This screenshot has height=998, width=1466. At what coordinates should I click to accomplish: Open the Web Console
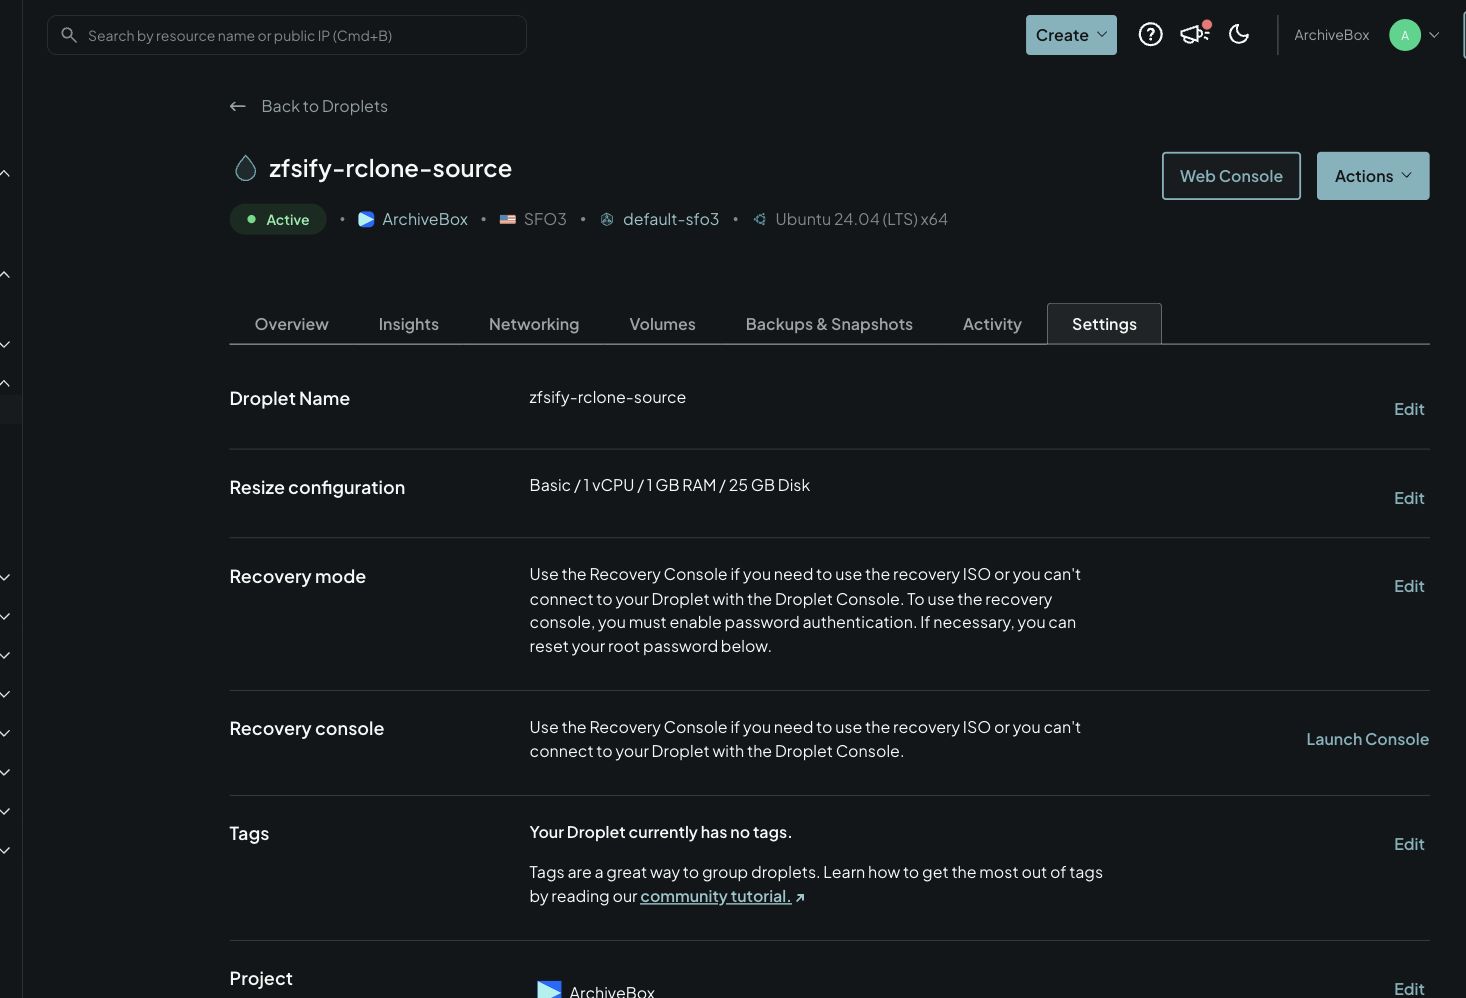tap(1231, 176)
